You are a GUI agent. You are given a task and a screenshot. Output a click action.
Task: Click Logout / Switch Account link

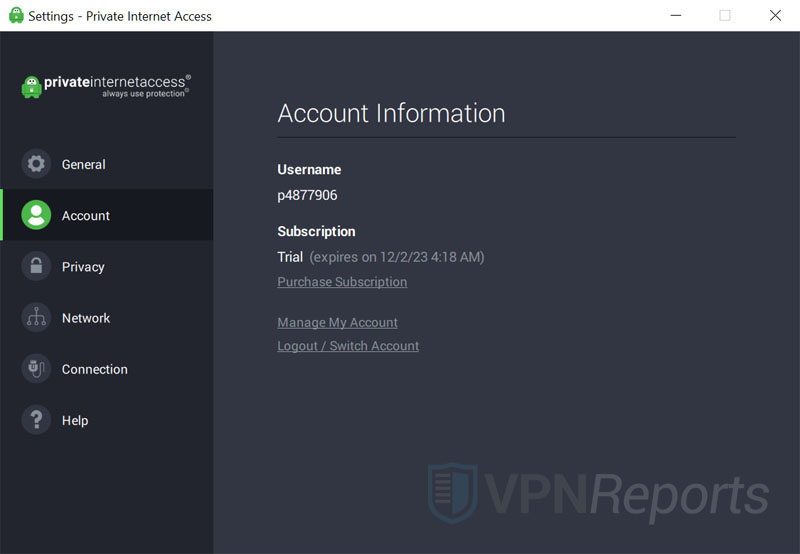pyautogui.click(x=348, y=346)
